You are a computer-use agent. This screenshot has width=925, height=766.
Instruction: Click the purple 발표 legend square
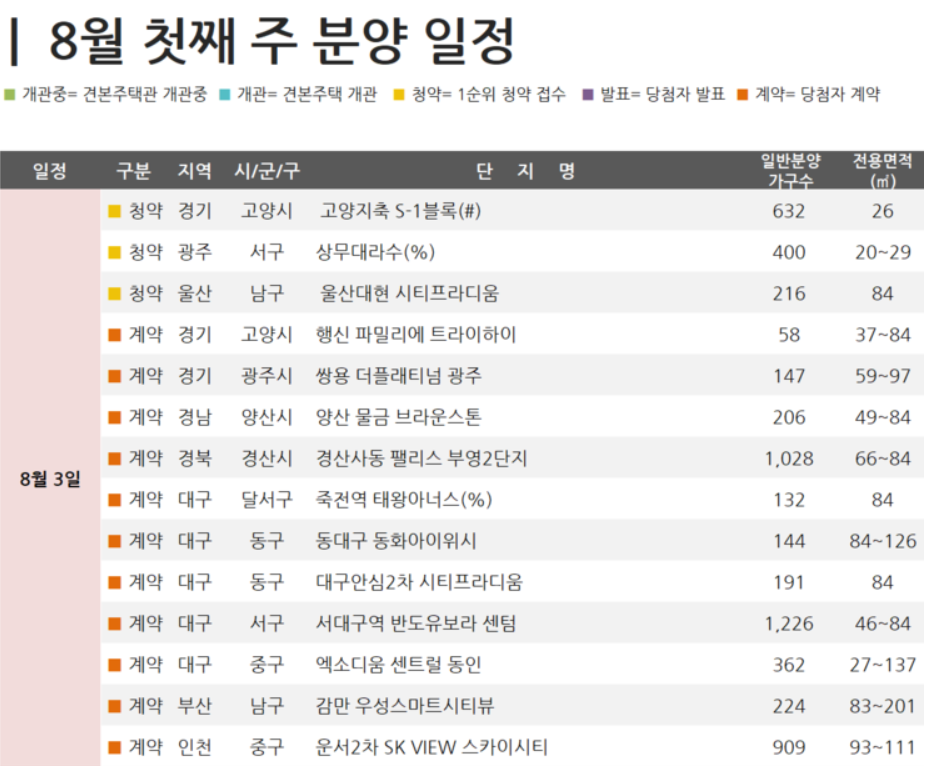click(x=588, y=94)
